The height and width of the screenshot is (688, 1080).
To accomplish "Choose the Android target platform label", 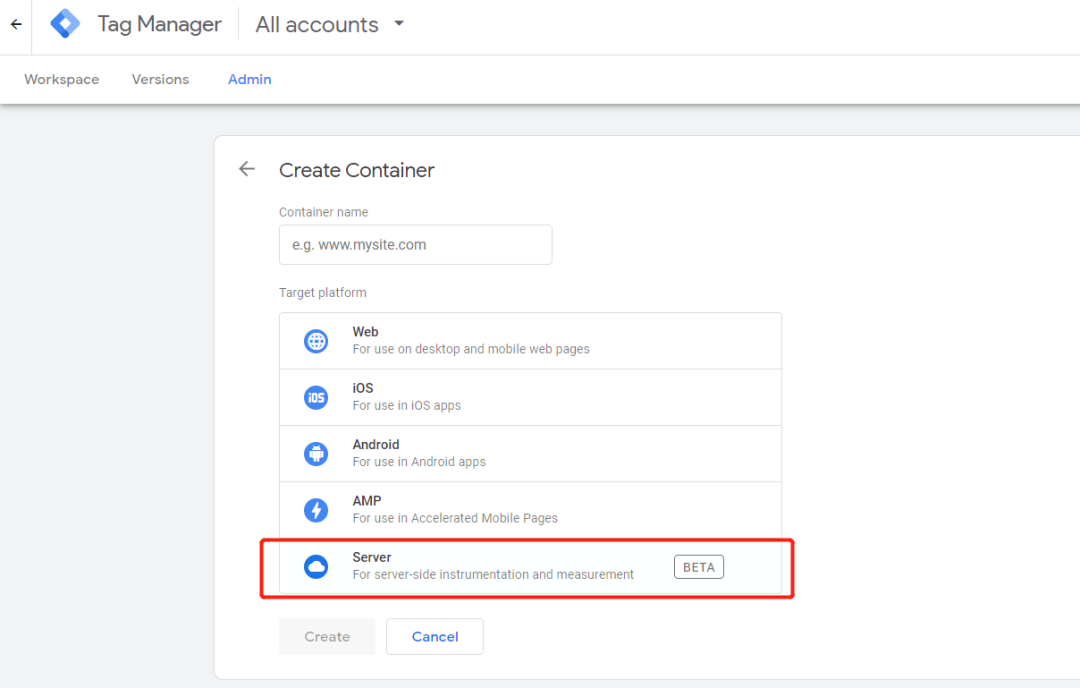I will pyautogui.click(x=376, y=445).
